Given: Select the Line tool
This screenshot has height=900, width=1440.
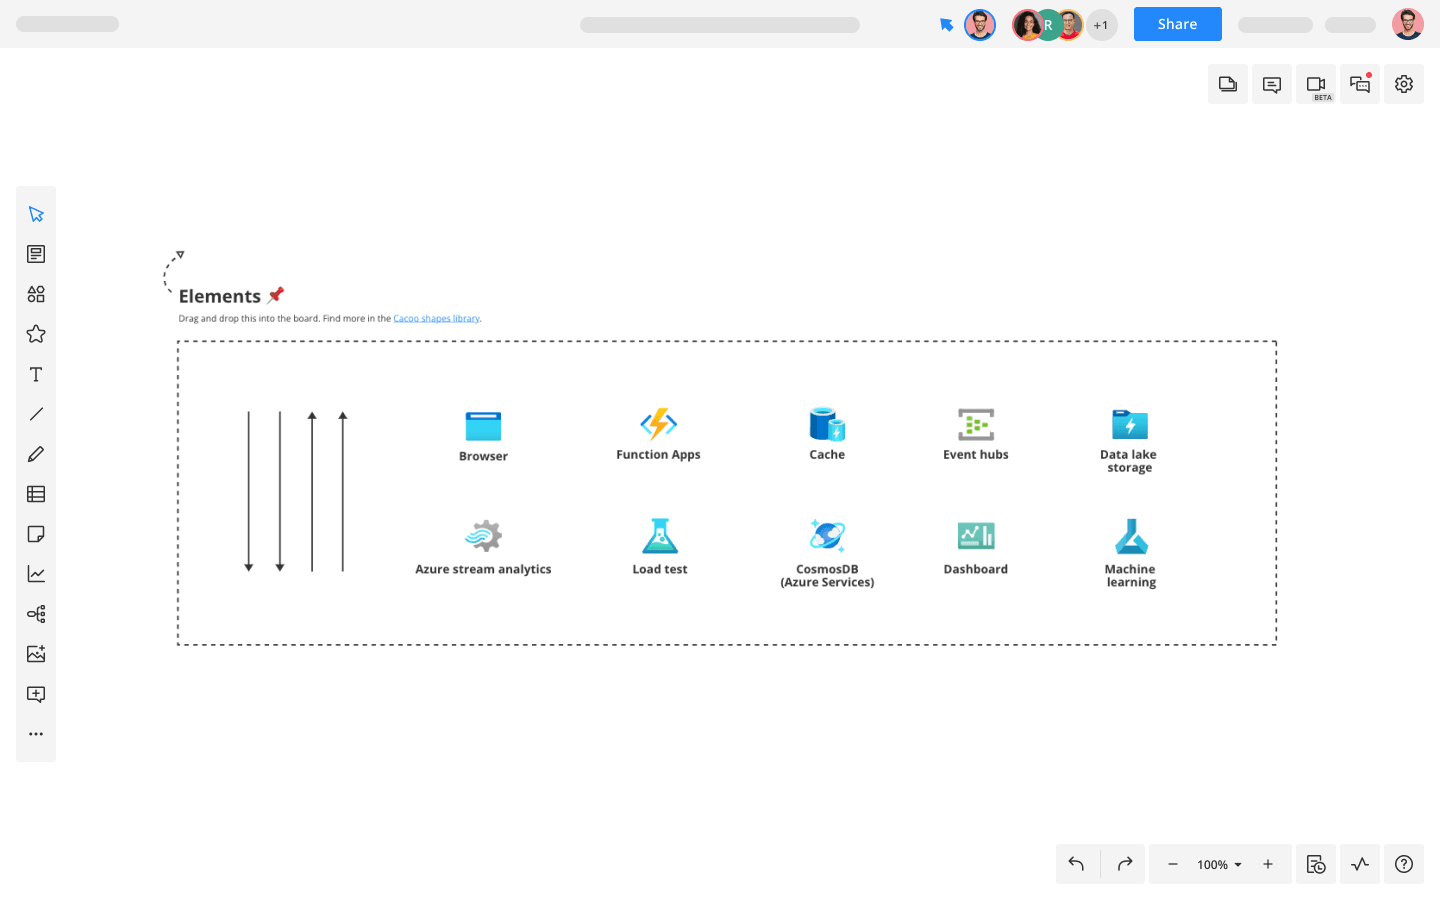Looking at the screenshot, I should [36, 414].
